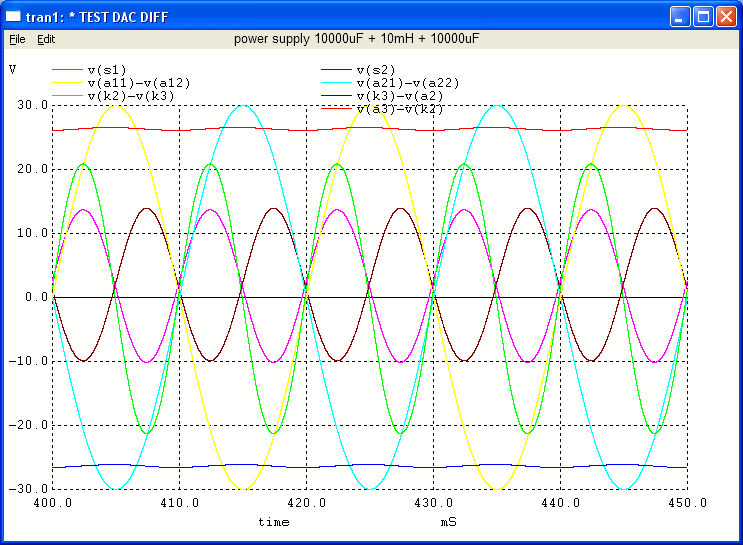
Task: Maximize the tran1 plot window
Action: [x=703, y=16]
